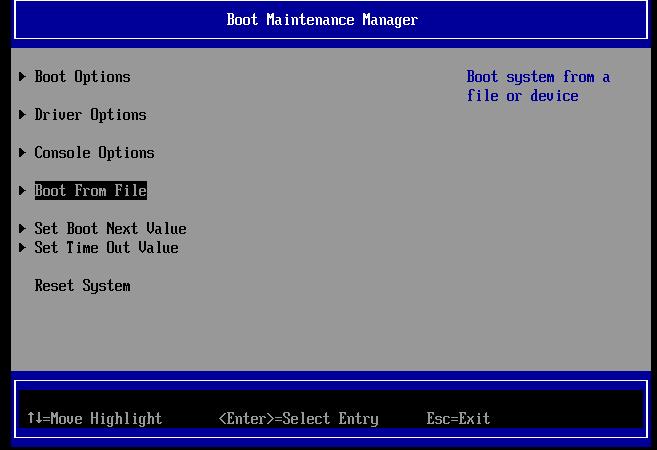
Task: Open the Set Boot Next Value entry
Action: click(x=110, y=229)
